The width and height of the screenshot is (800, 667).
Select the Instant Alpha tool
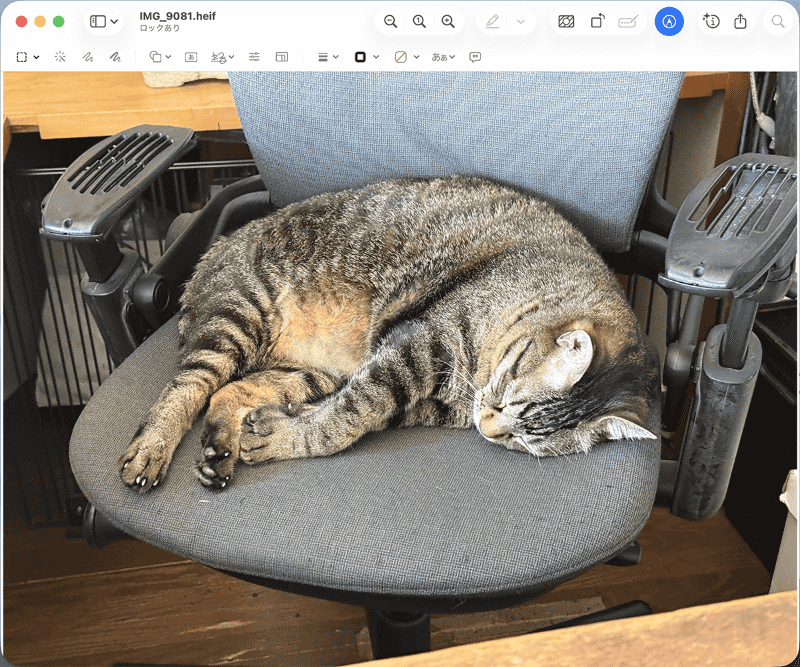(x=60, y=57)
